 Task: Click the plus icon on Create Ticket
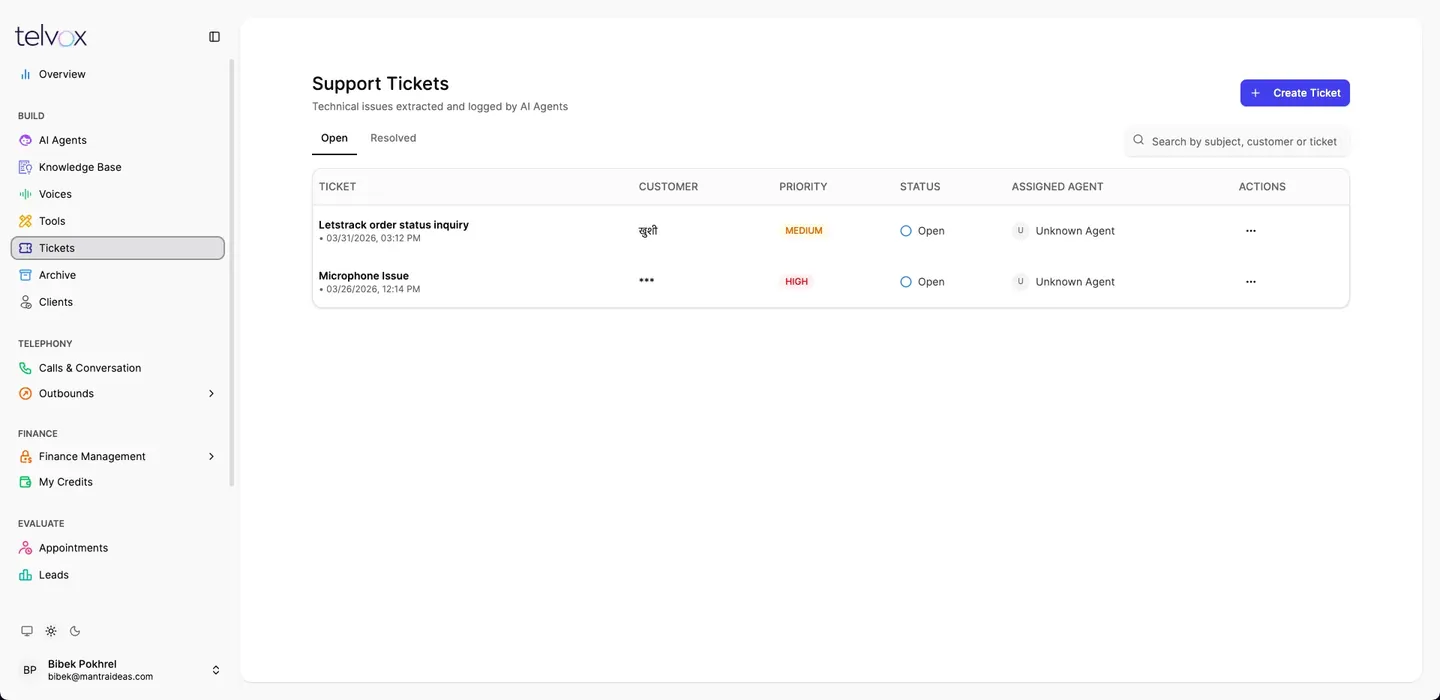[1256, 93]
